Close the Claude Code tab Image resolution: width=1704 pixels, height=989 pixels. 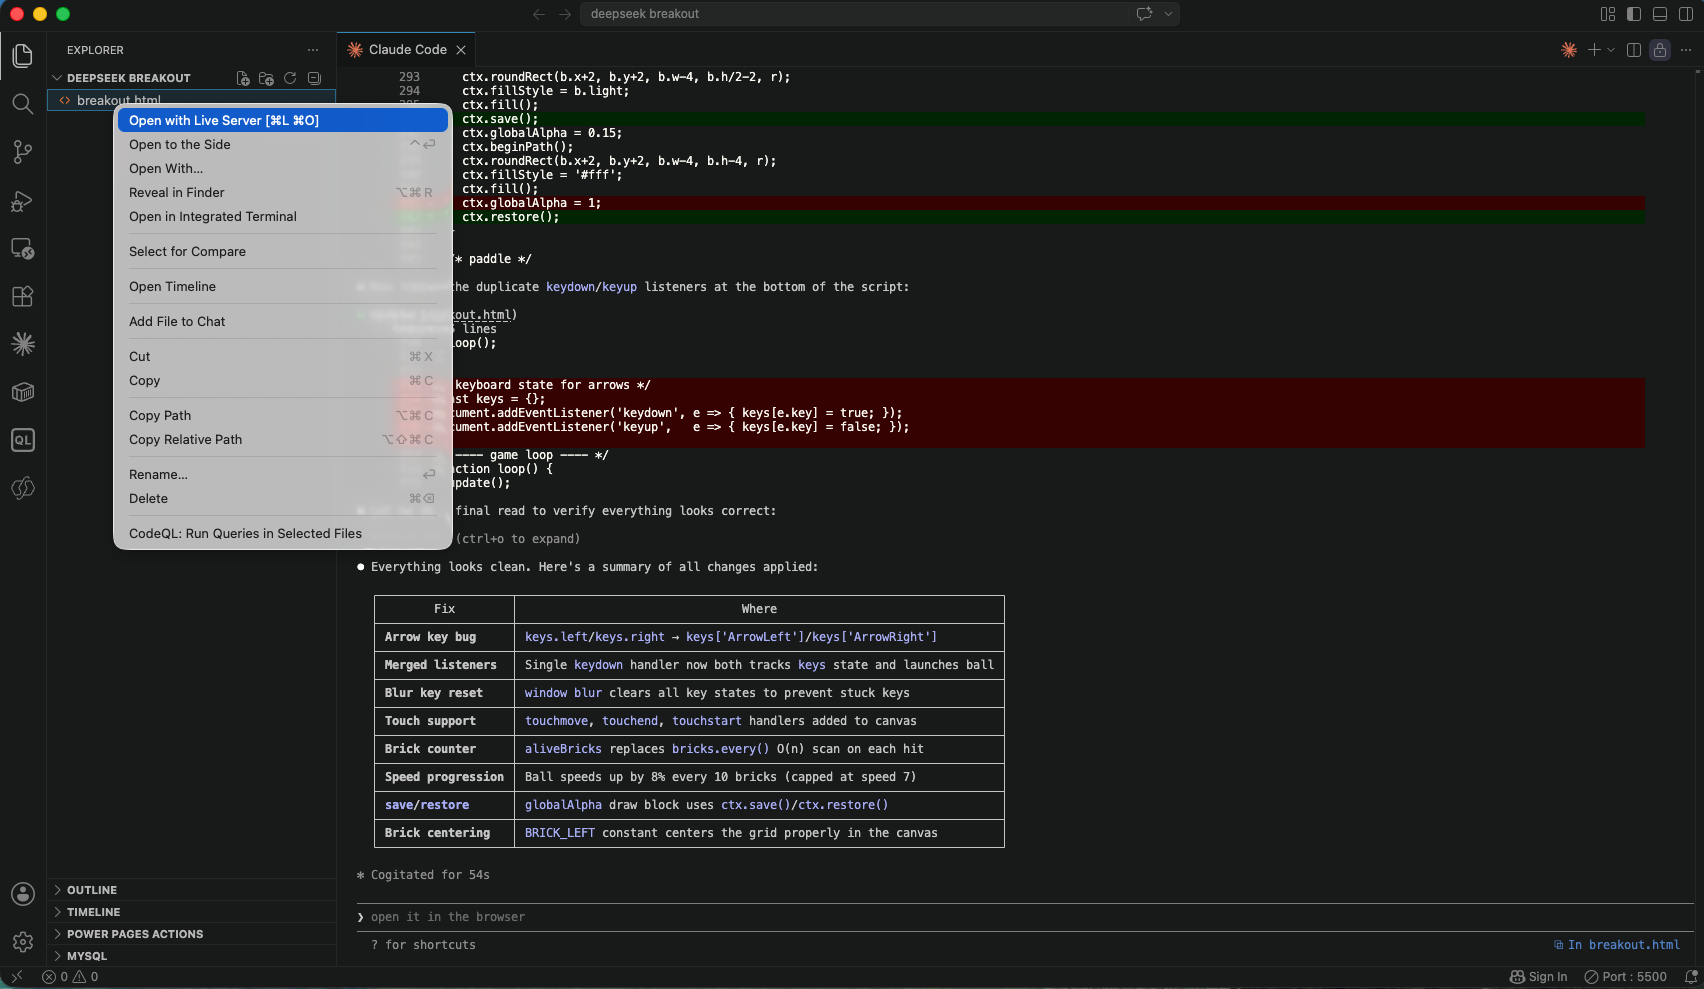tap(461, 50)
